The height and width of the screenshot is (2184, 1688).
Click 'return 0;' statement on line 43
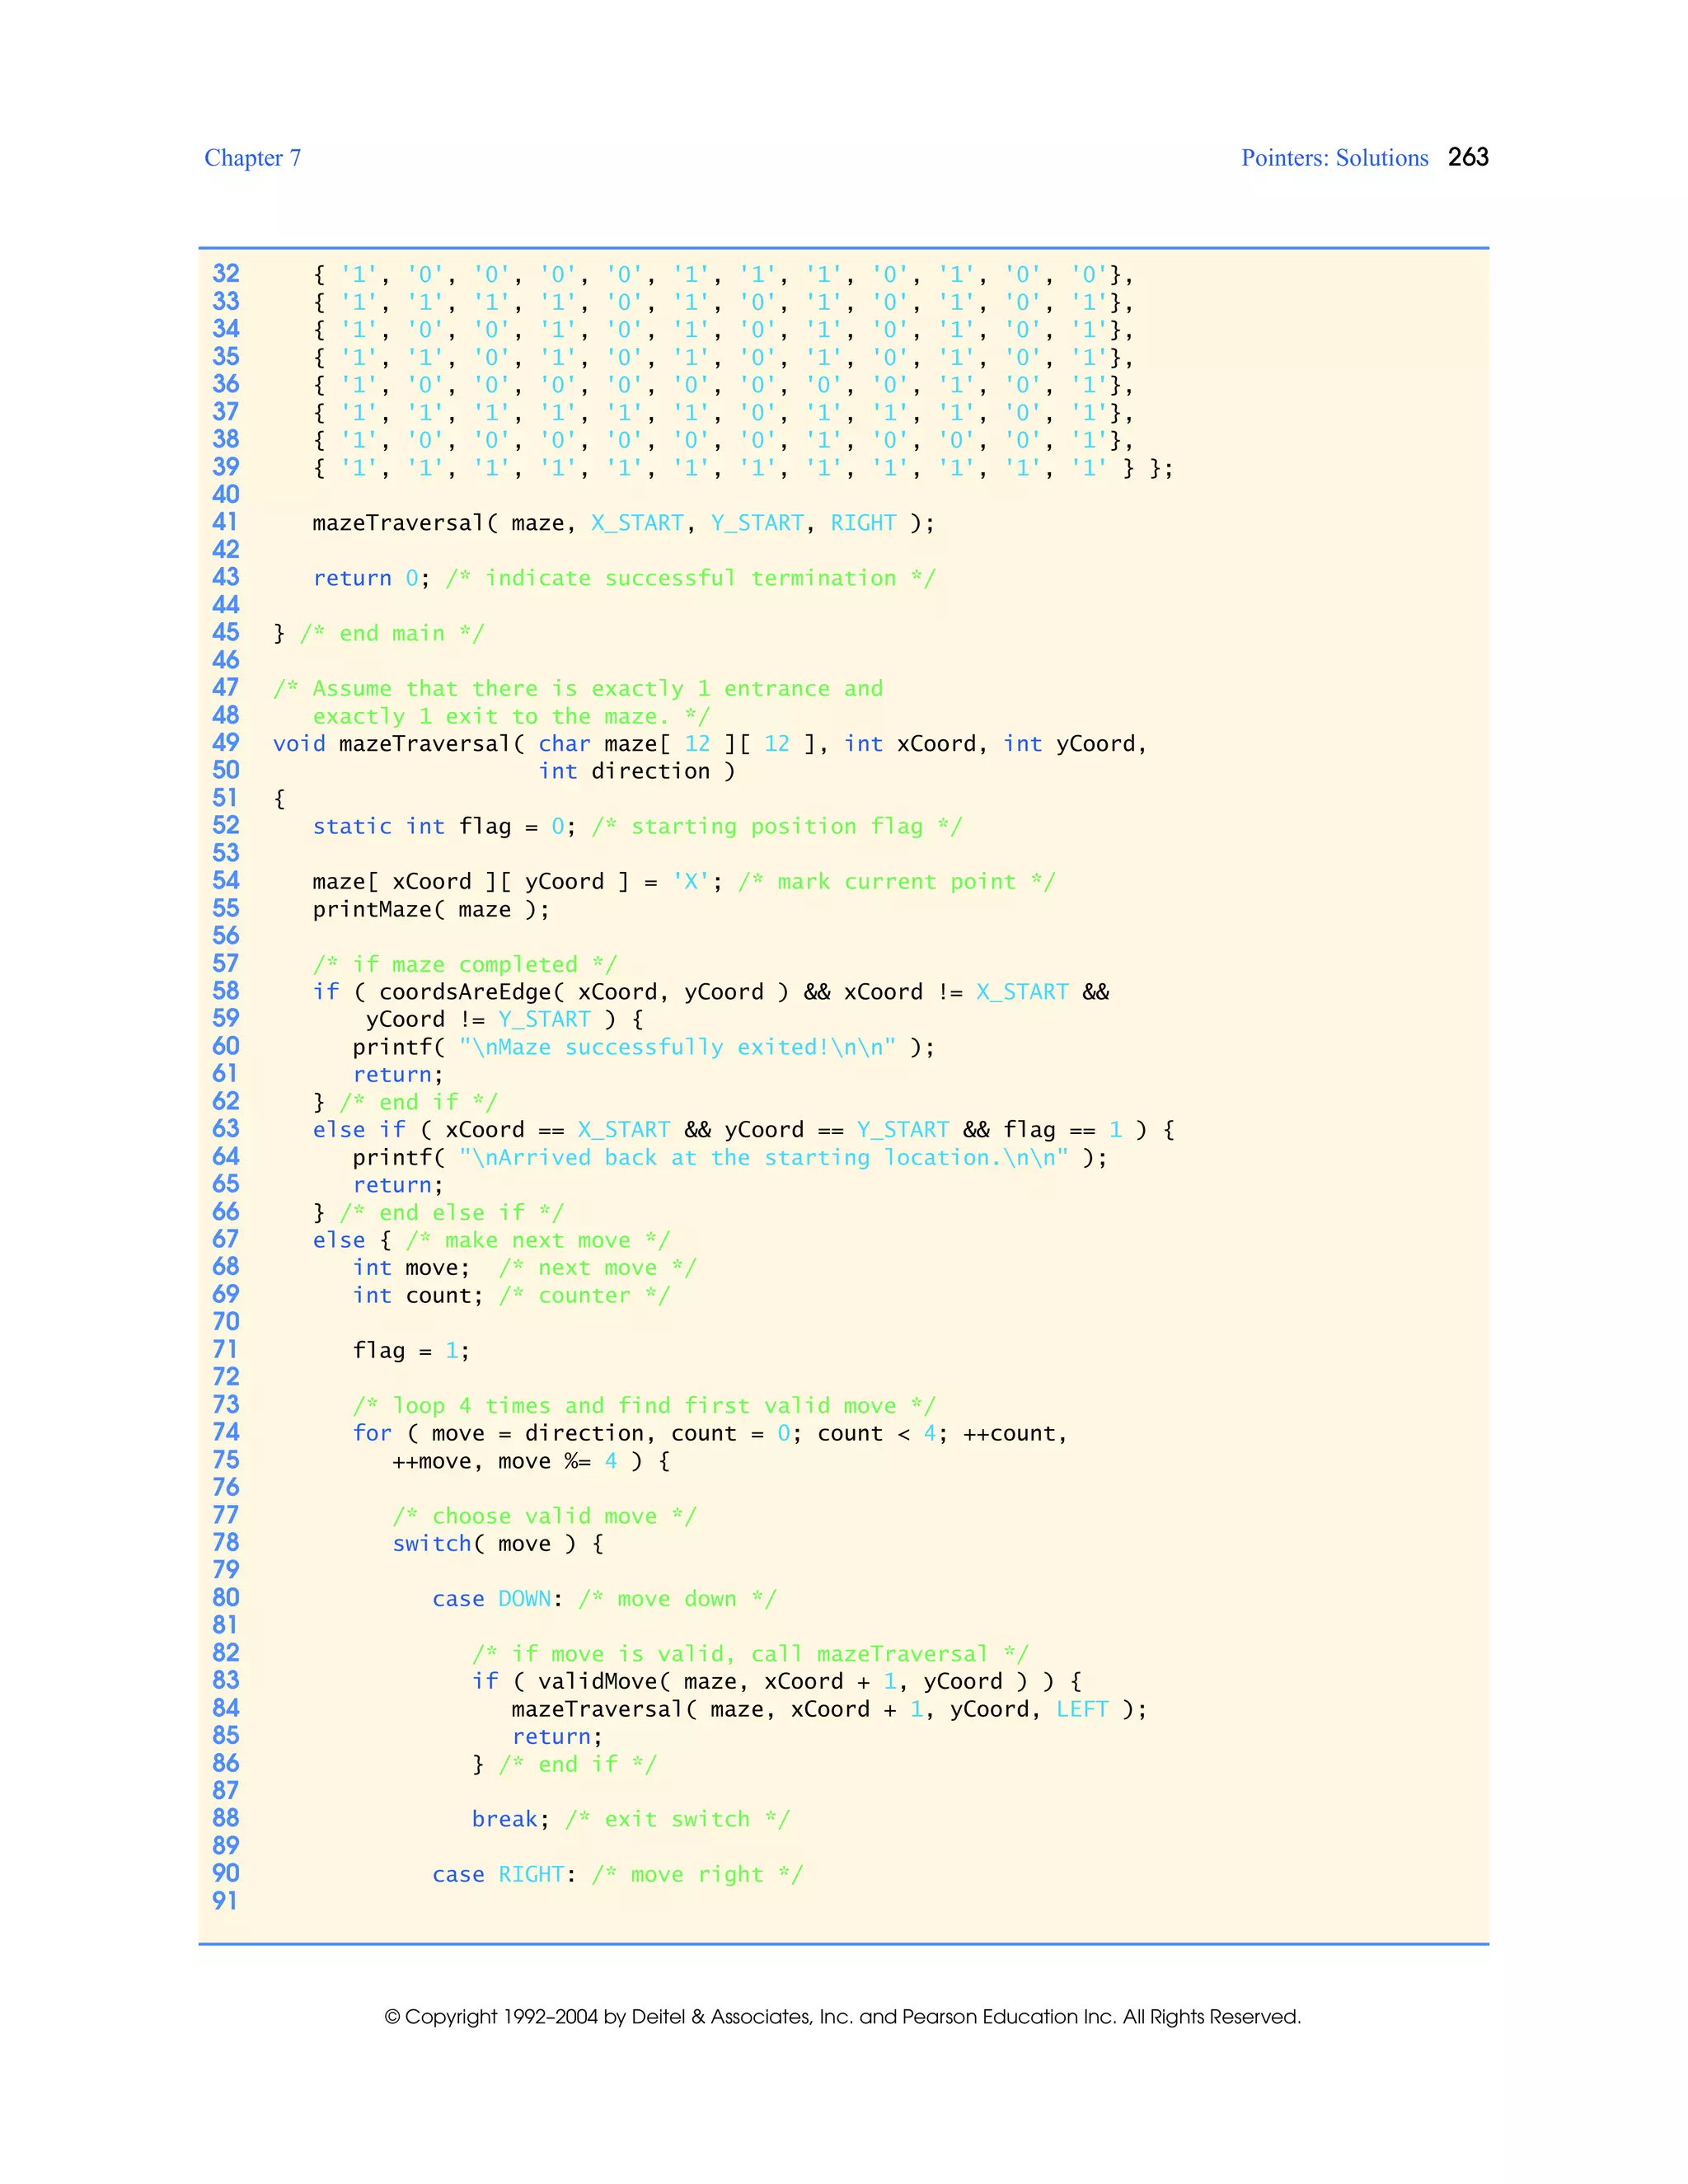370,578
